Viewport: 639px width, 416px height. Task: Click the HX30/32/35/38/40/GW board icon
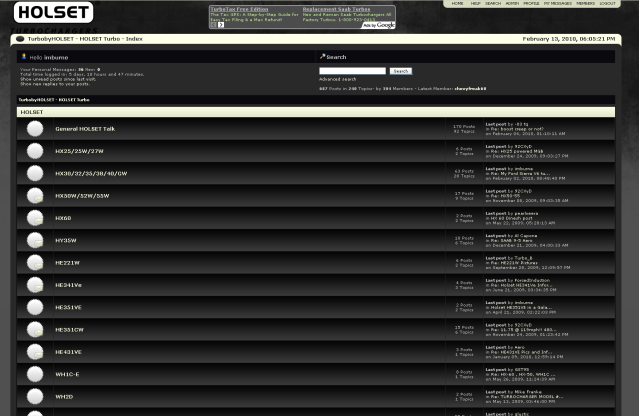point(35,174)
